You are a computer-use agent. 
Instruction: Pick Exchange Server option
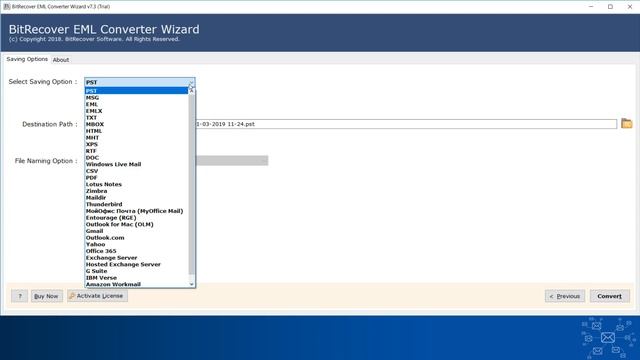[x=136, y=258]
